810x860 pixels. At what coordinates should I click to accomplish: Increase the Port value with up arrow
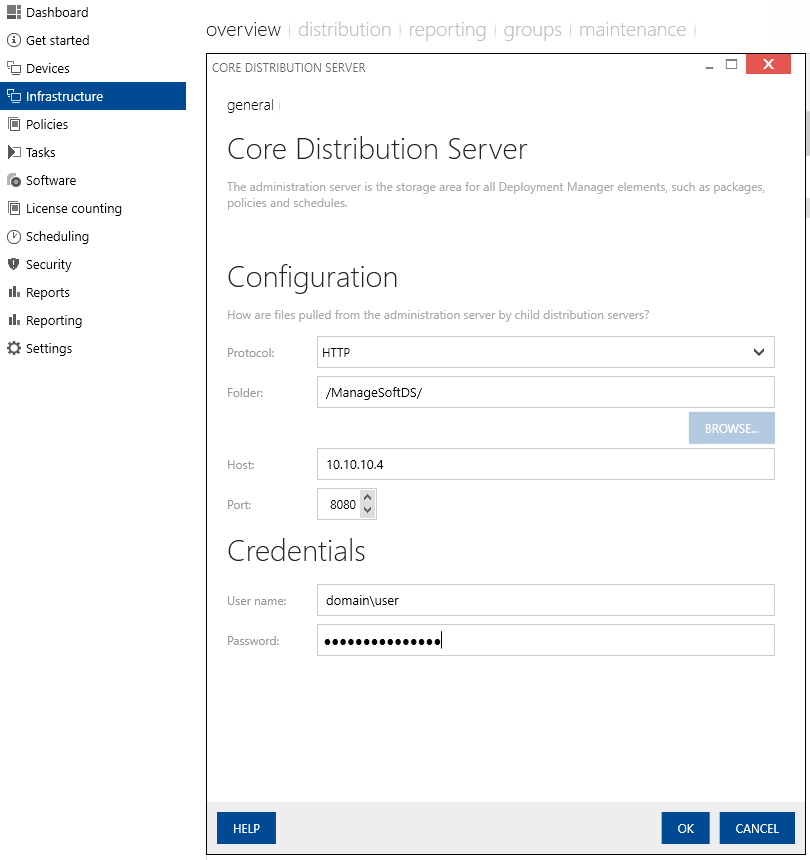point(367,497)
